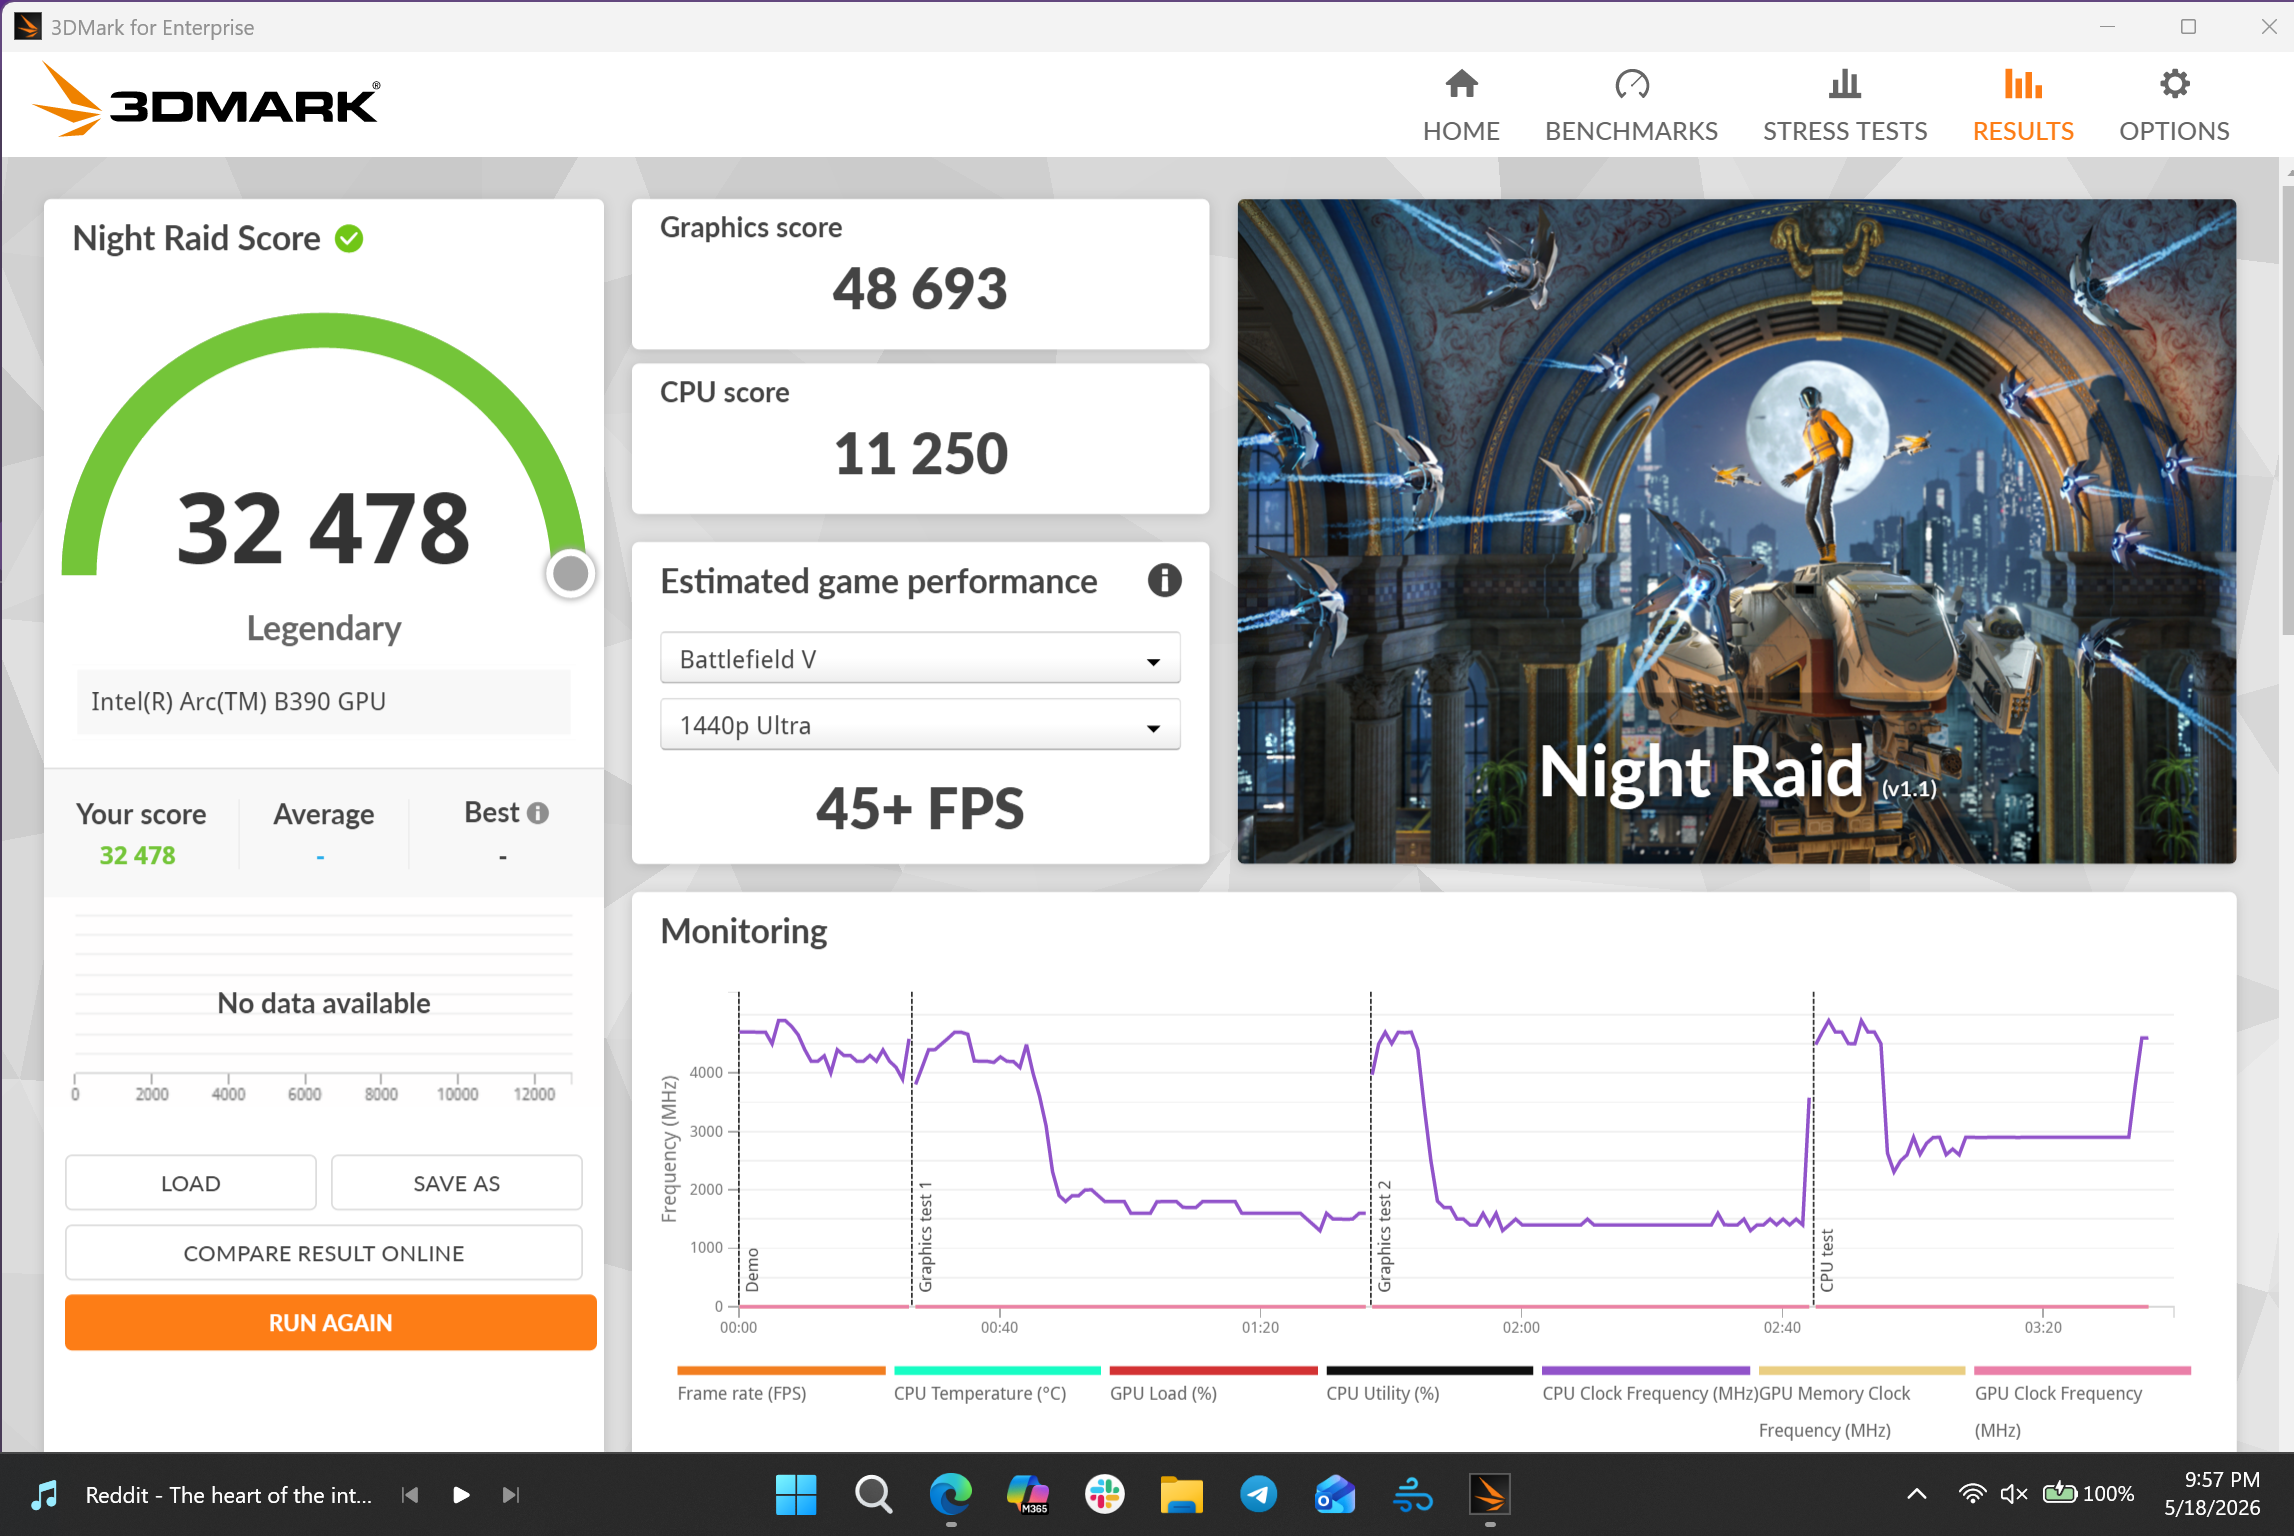2294x1536 pixels.
Task: Click the Graphics test 1 timeline marker
Action: (x=926, y=1236)
